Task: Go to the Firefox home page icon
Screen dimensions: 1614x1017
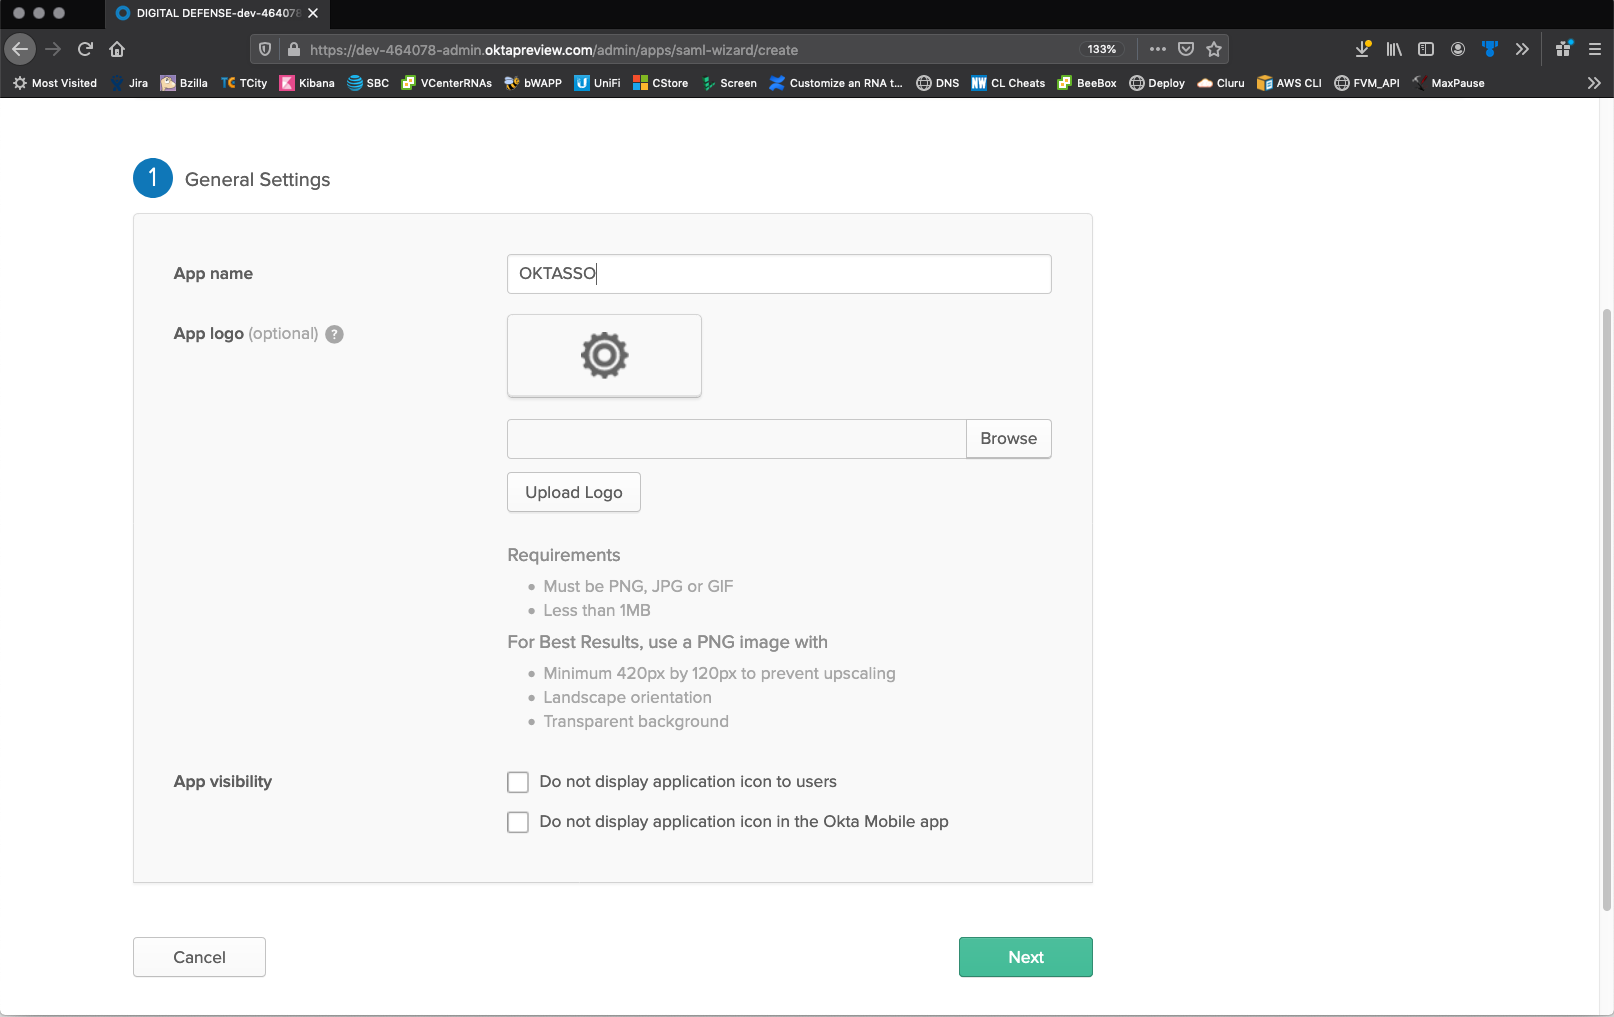Action: pyautogui.click(x=117, y=49)
